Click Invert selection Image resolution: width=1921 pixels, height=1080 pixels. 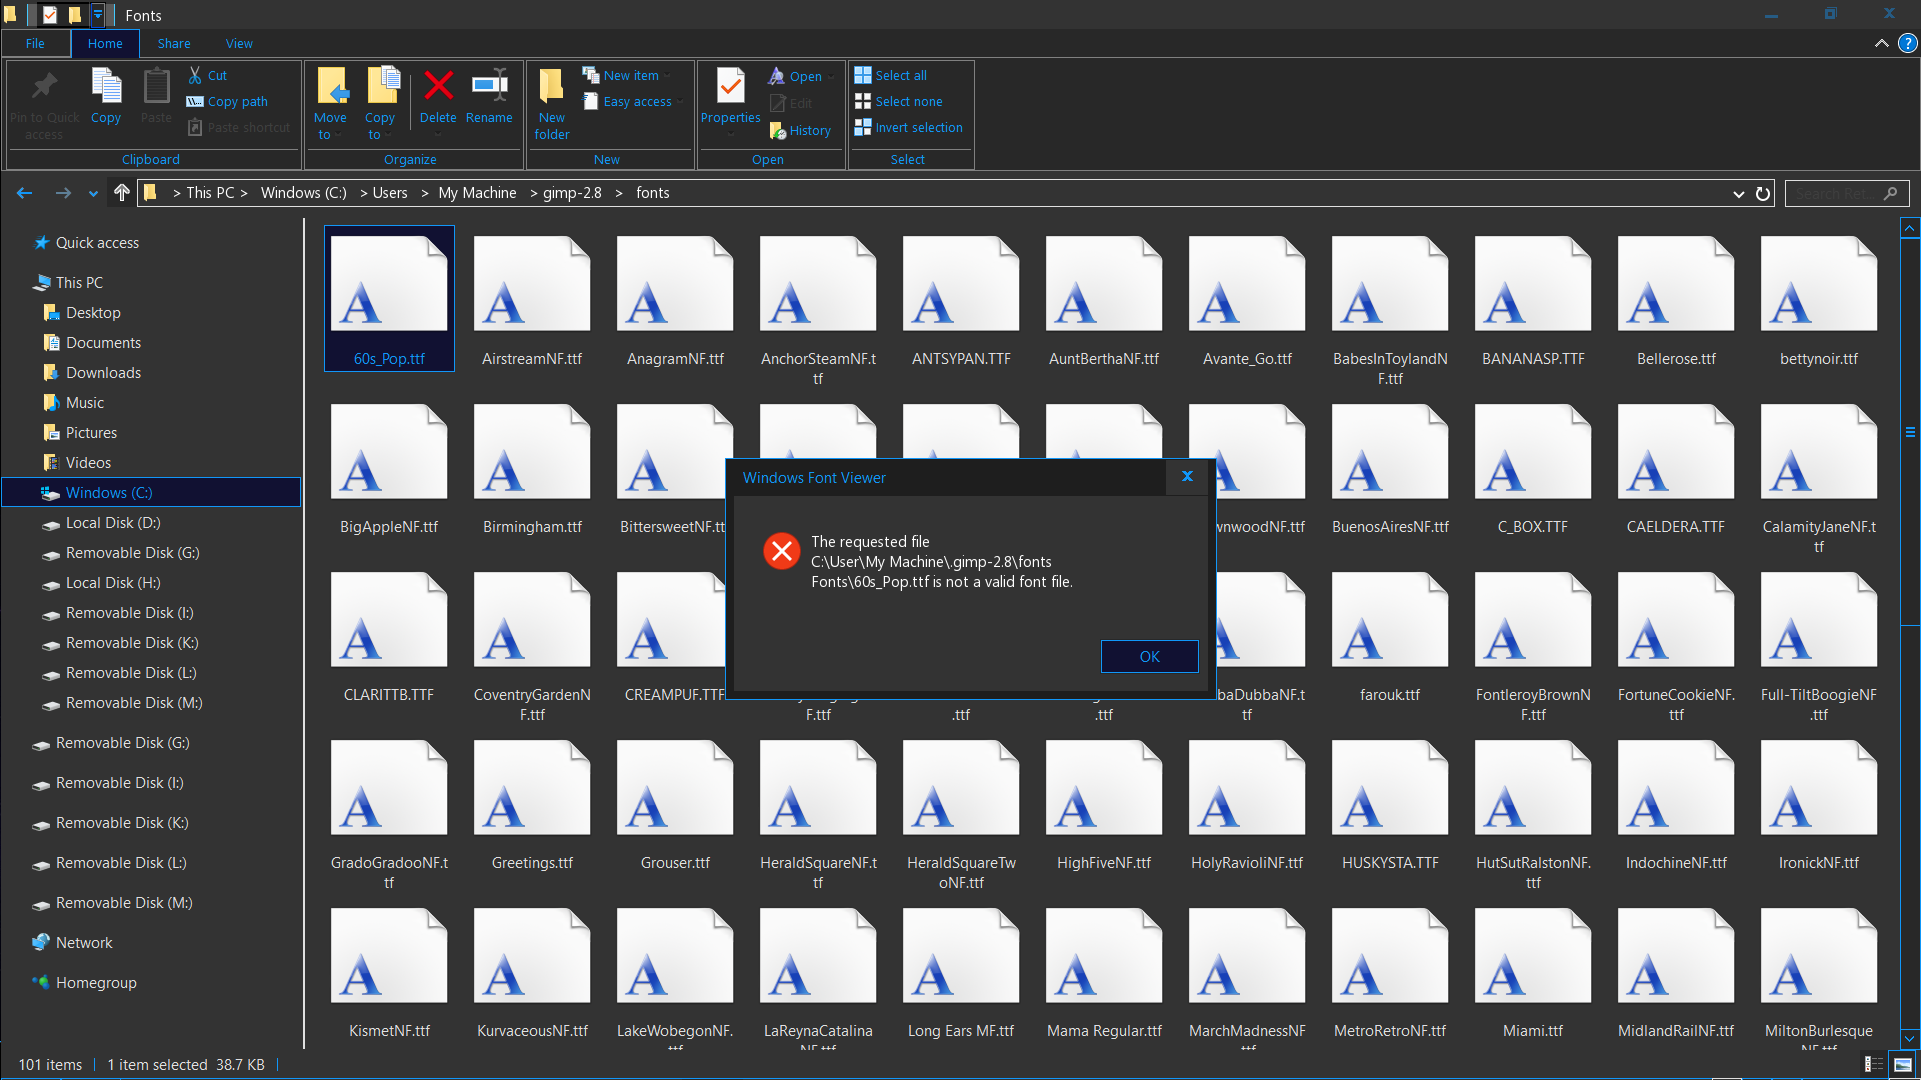pyautogui.click(x=909, y=127)
